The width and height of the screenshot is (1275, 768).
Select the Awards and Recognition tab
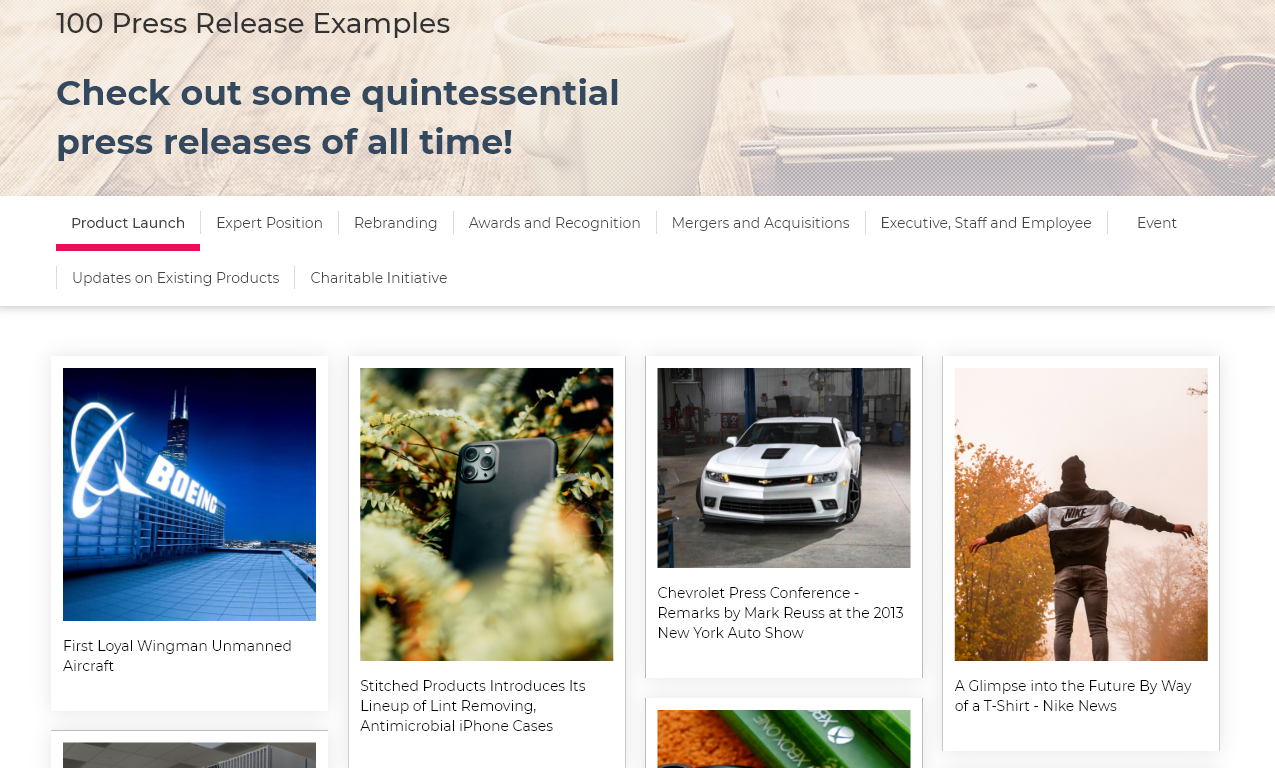coord(554,223)
